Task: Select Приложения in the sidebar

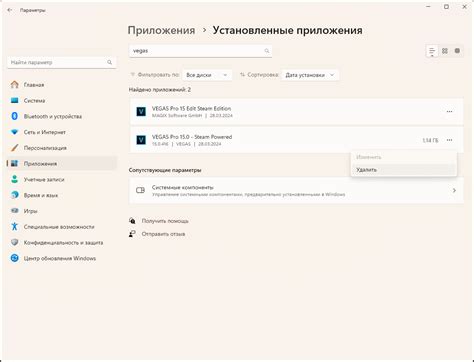Action: click(62, 163)
